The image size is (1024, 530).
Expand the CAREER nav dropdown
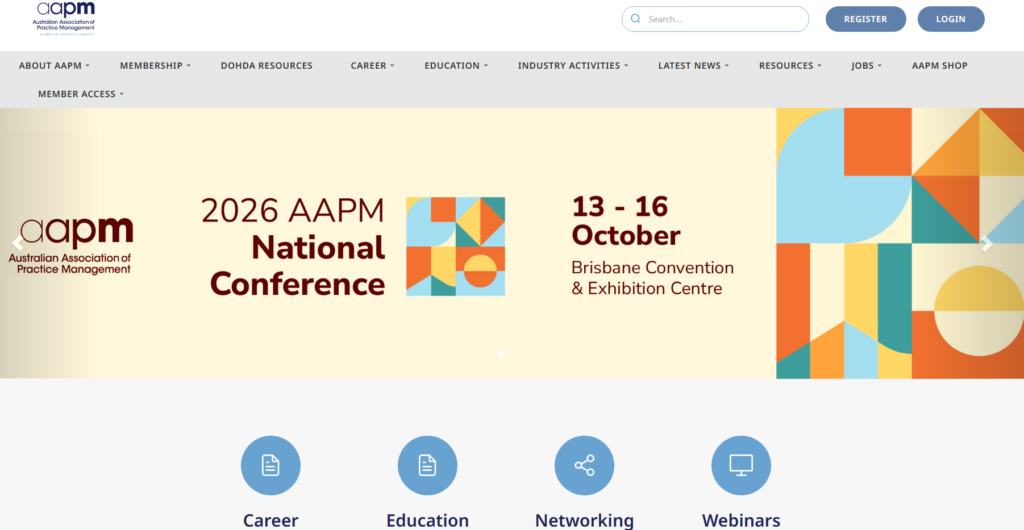point(372,65)
